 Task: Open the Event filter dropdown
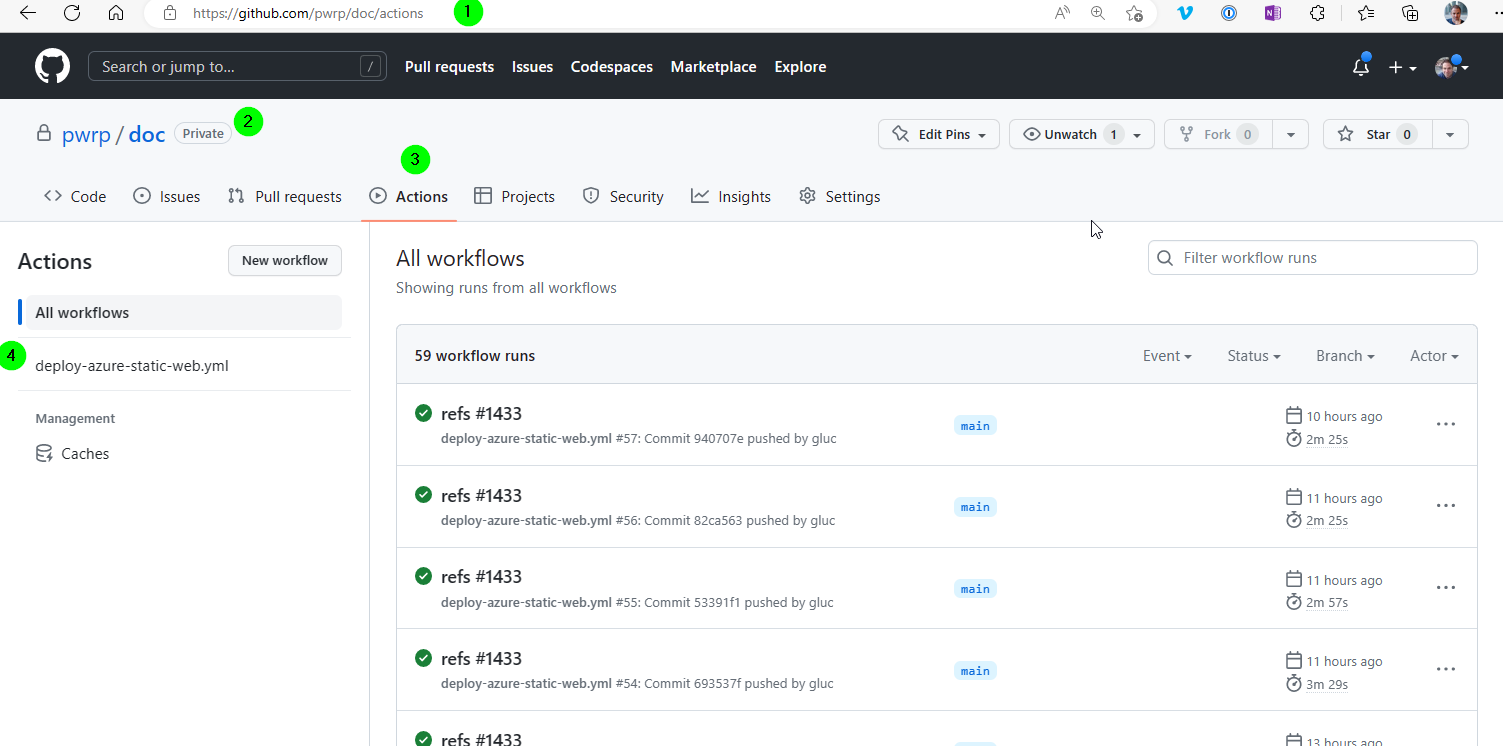(x=1167, y=356)
